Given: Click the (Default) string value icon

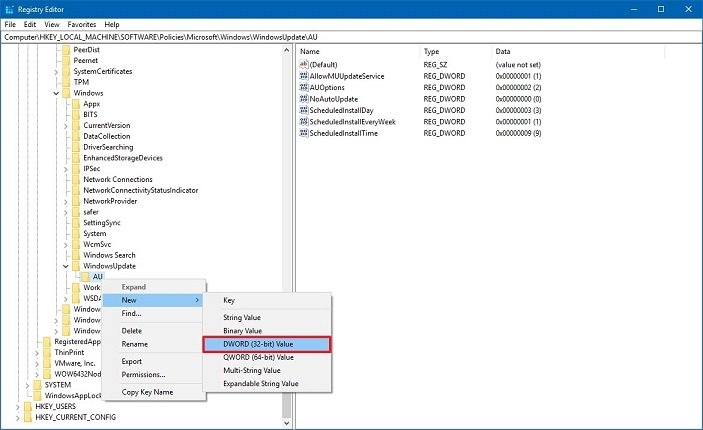Looking at the screenshot, I should click(303, 64).
